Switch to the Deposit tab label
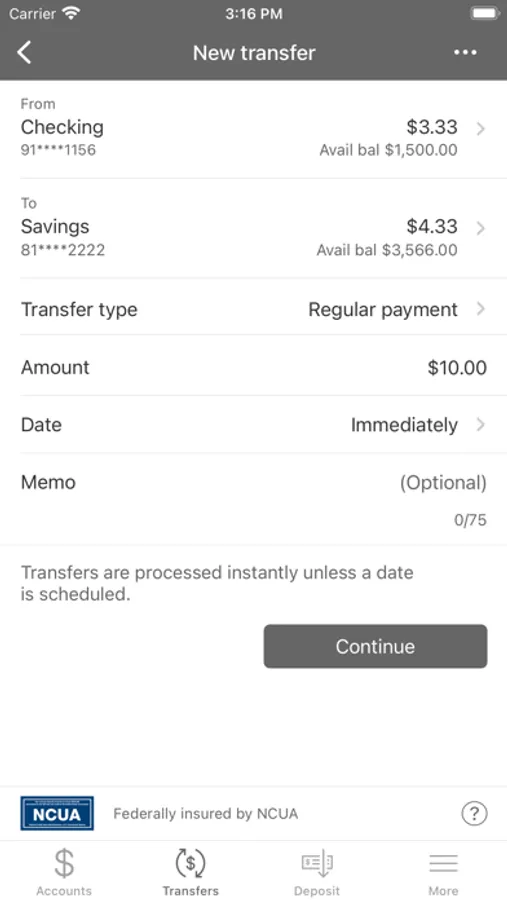The image size is (507, 900). pyautogui.click(x=317, y=891)
